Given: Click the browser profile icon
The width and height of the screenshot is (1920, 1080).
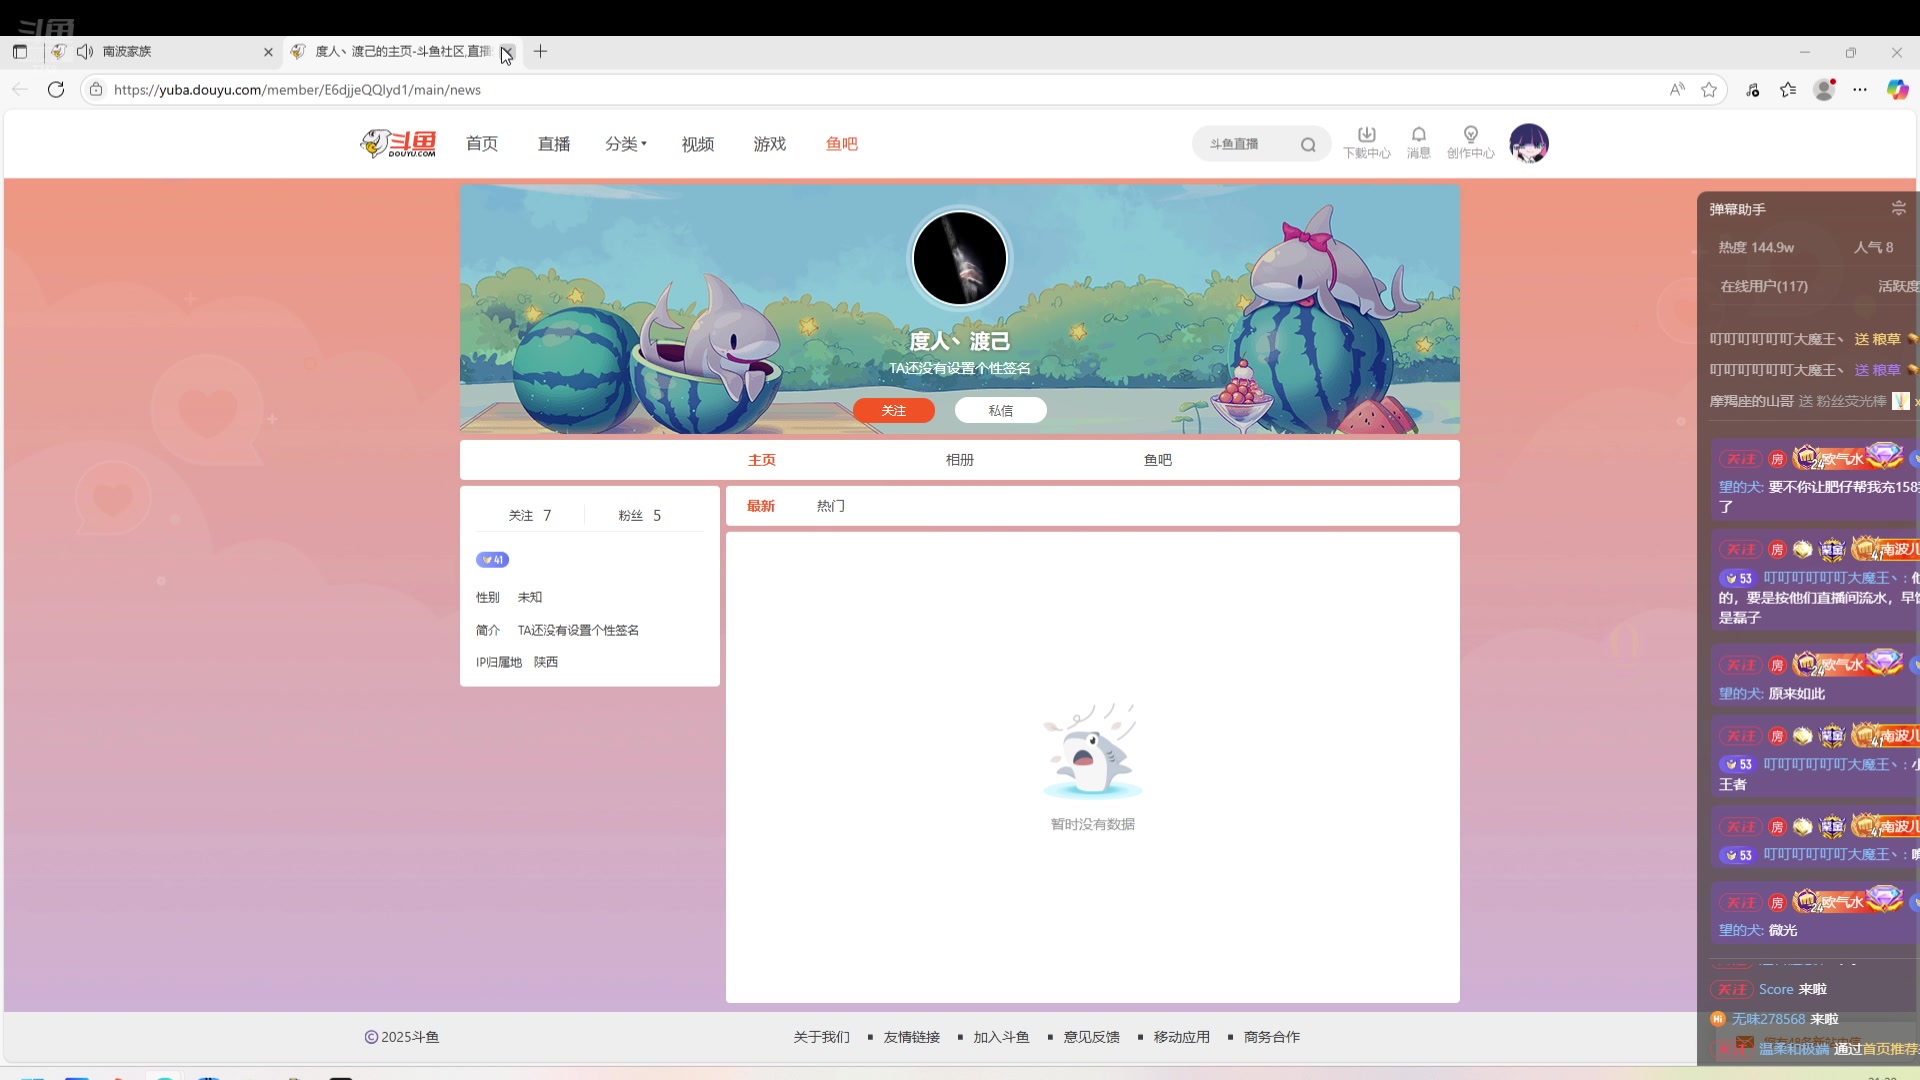Looking at the screenshot, I should [1825, 89].
